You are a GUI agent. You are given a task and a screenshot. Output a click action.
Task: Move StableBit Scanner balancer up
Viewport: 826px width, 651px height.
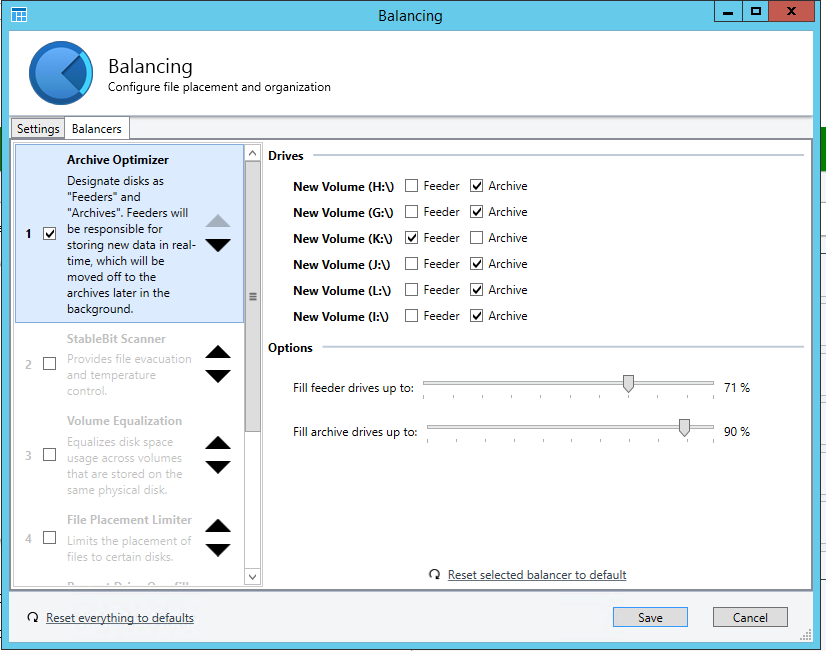pyautogui.click(x=218, y=352)
